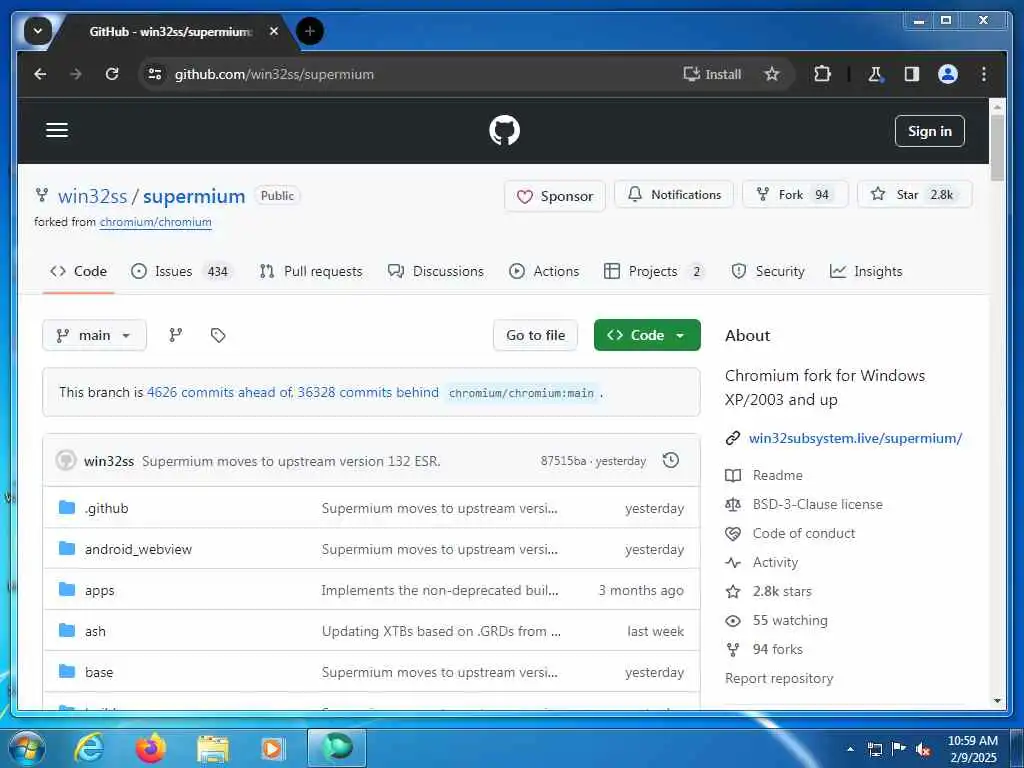Image resolution: width=1024 pixels, height=768 pixels.
Task: Visit win32subsystem.live/supermium/ link
Action: (855, 438)
